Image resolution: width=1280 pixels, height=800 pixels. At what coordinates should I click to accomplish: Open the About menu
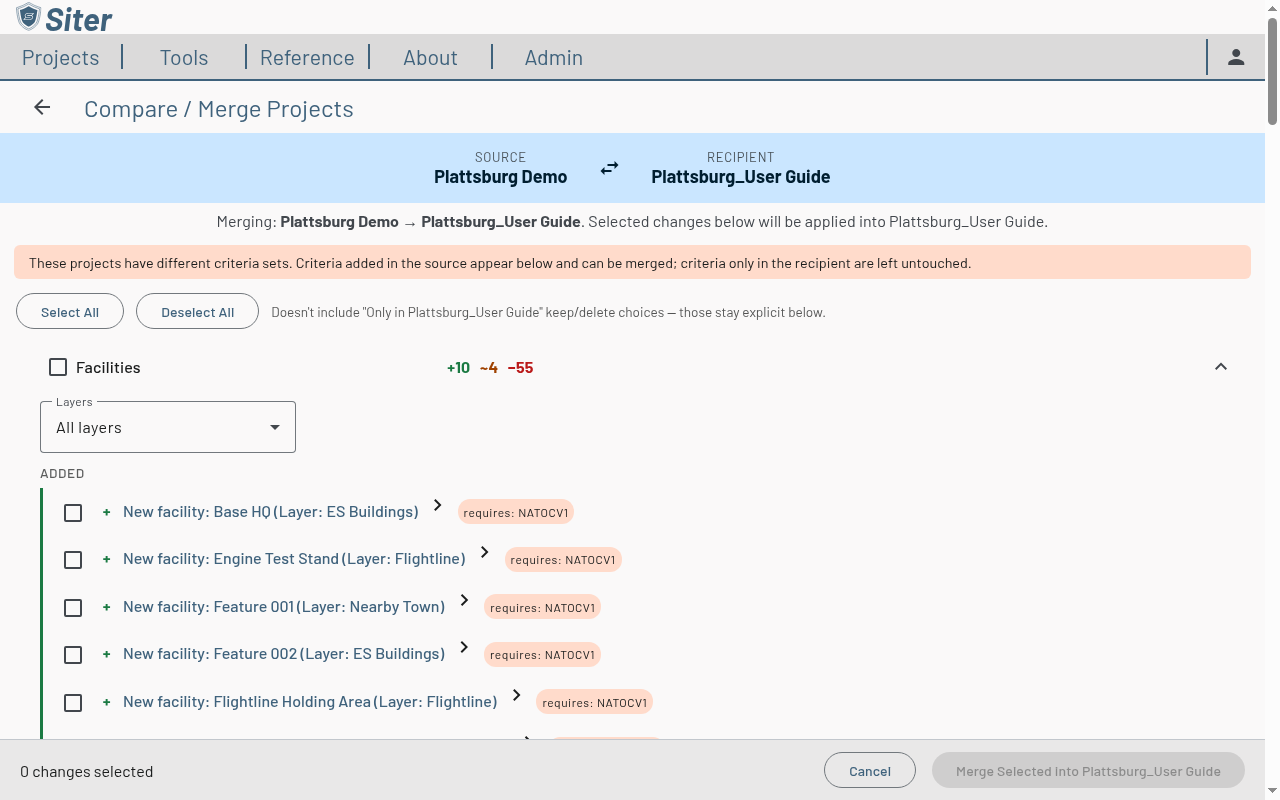tap(430, 57)
